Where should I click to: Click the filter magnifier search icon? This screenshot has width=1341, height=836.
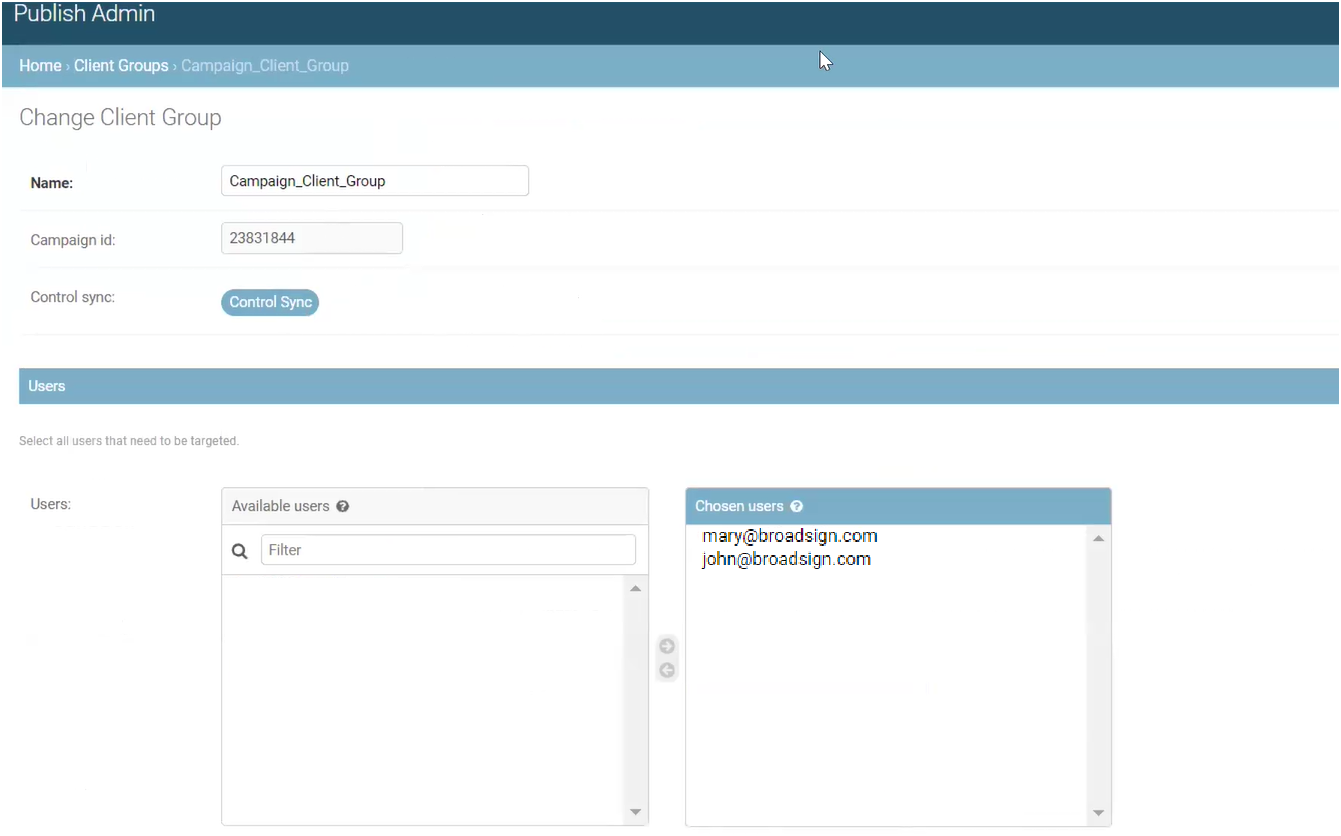240,550
